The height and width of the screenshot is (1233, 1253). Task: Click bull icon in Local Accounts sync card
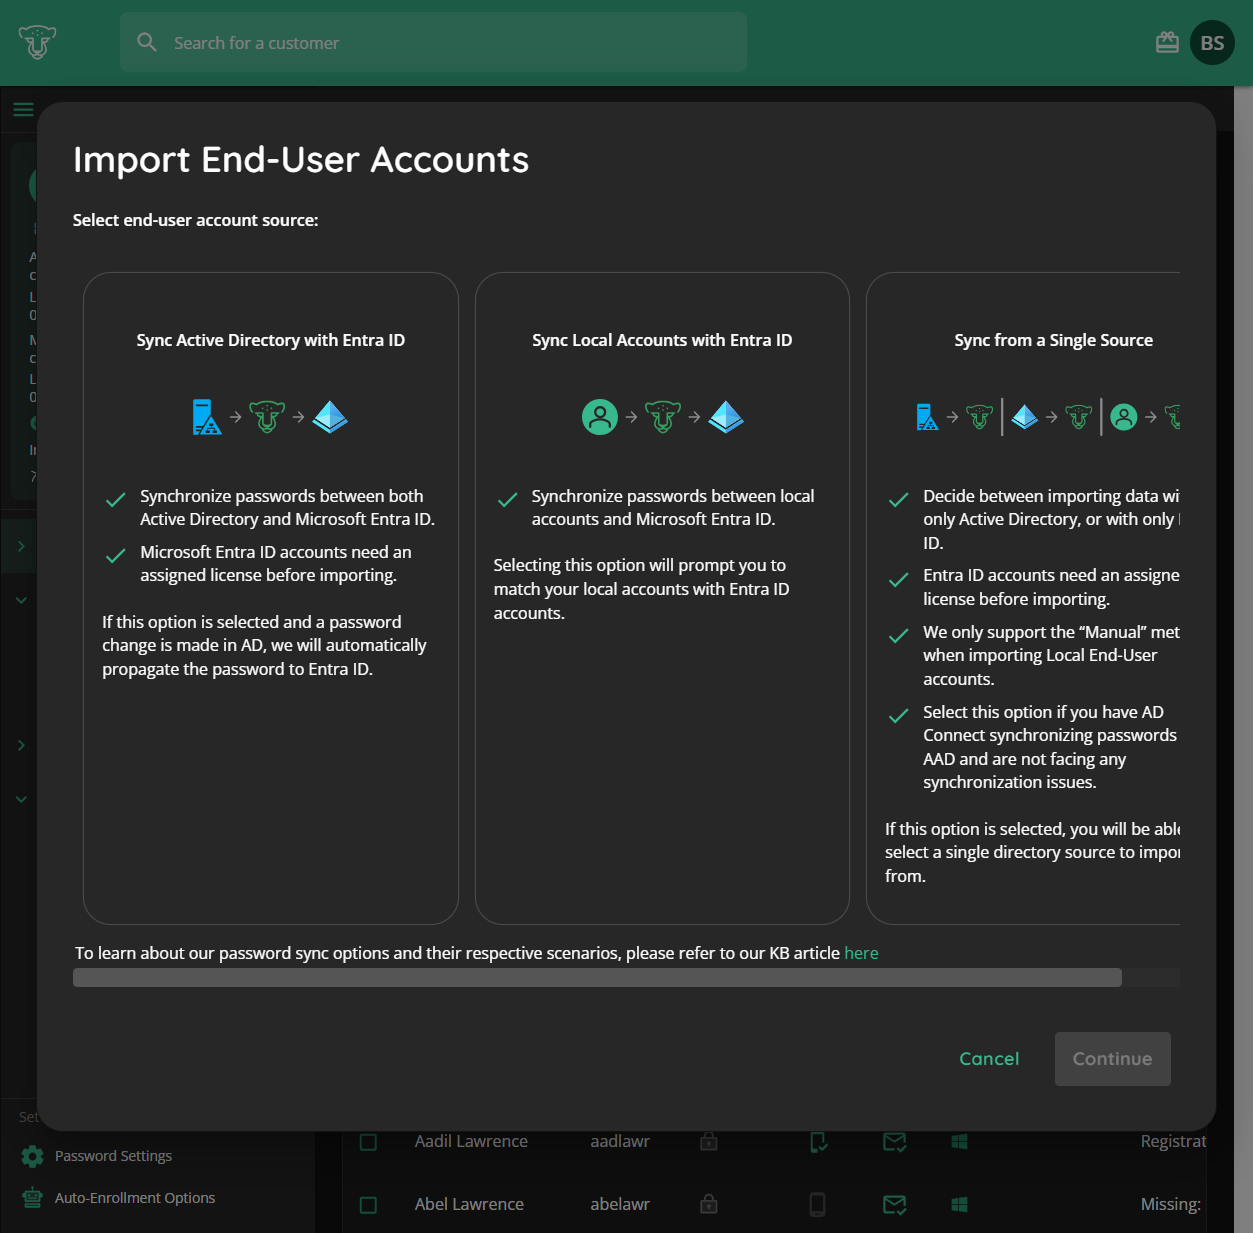(663, 417)
